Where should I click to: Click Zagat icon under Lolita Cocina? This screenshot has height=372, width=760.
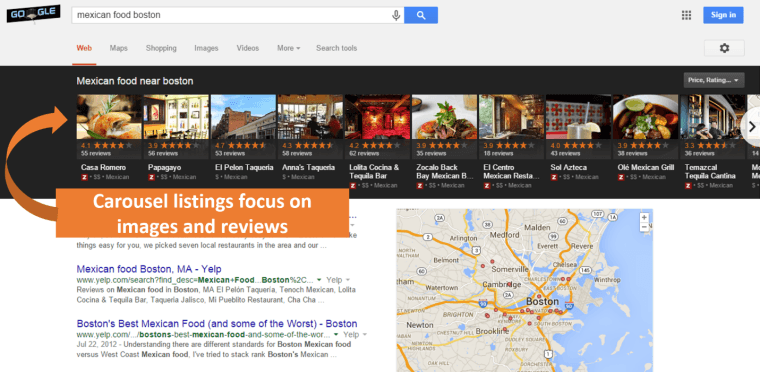click(x=352, y=185)
